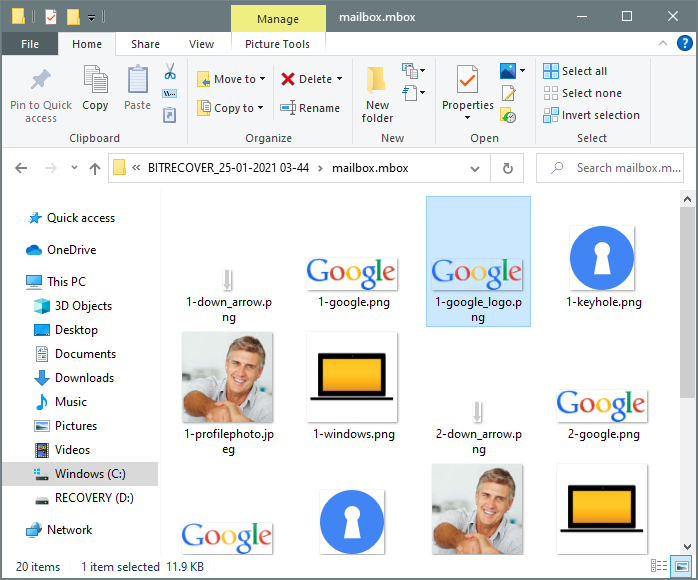
Task: Expand the address bar history dropdown
Action: (475, 169)
